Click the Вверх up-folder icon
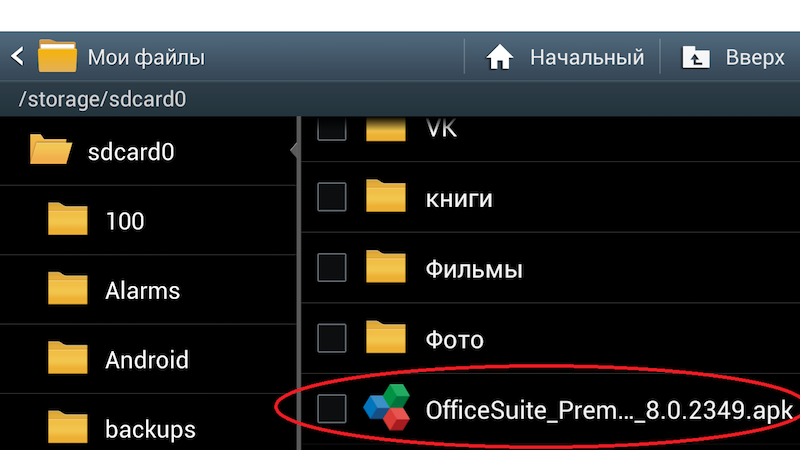 696,57
